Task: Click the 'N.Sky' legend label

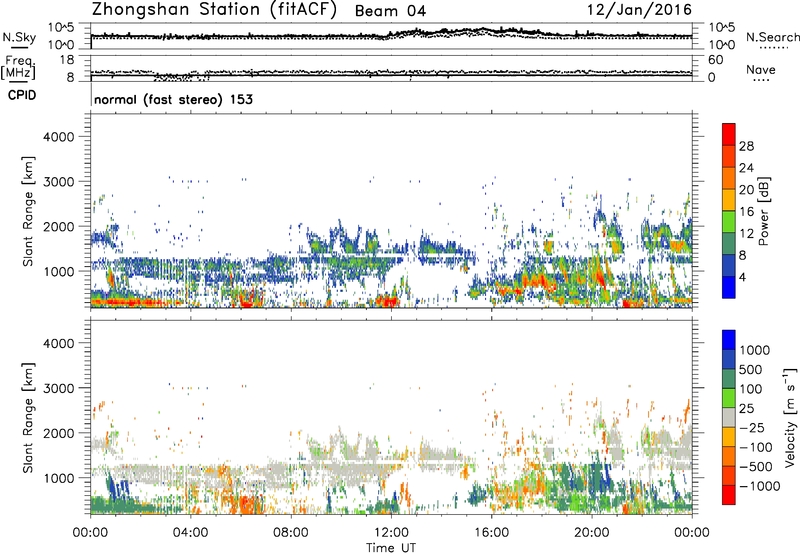Action: 19,37
